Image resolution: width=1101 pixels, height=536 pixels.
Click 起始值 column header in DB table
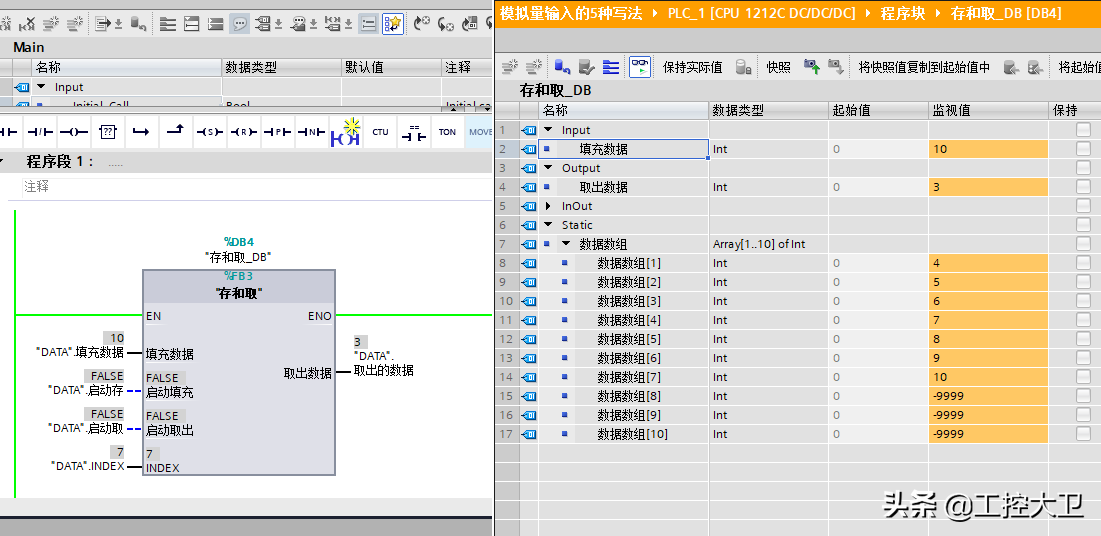[878, 110]
